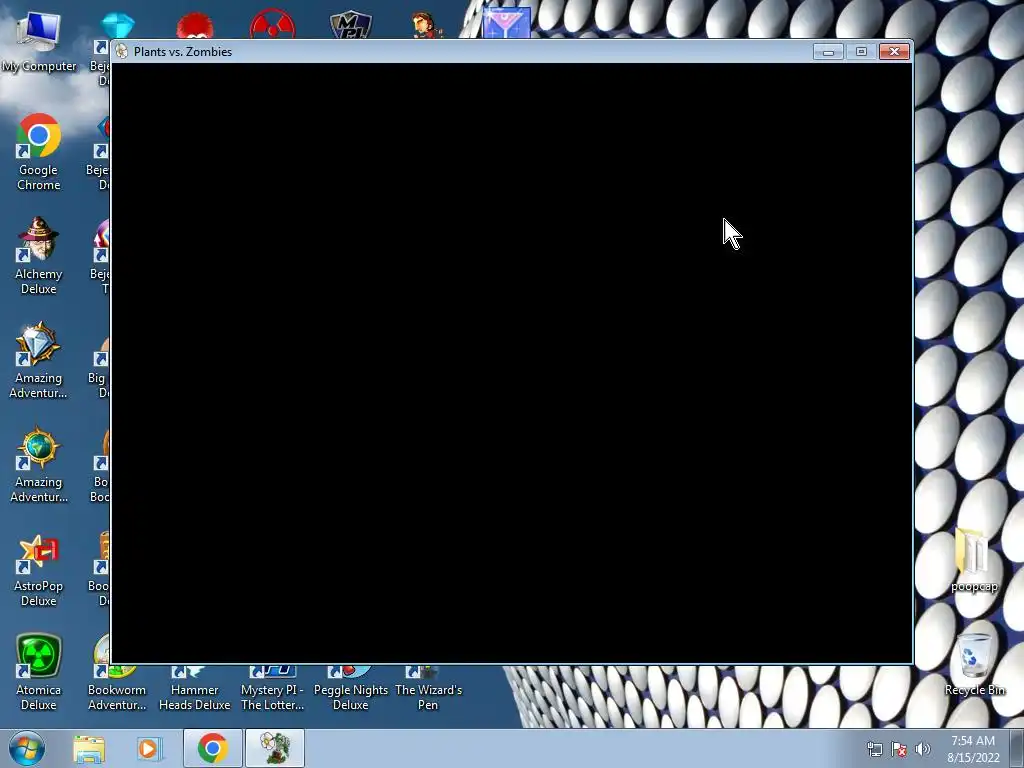1024x768 pixels.
Task: Click the Show Desktop strip at the taskbar end
Action: tap(1017, 748)
